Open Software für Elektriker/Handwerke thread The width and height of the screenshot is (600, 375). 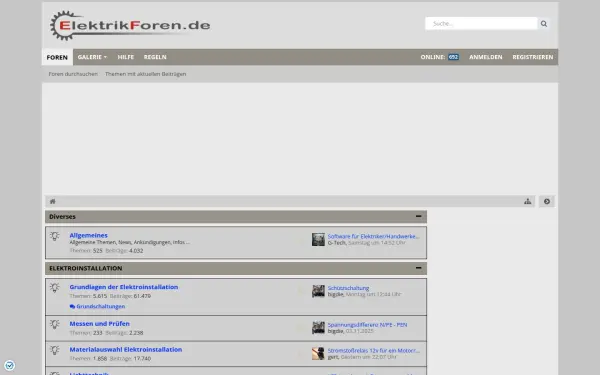click(x=373, y=236)
